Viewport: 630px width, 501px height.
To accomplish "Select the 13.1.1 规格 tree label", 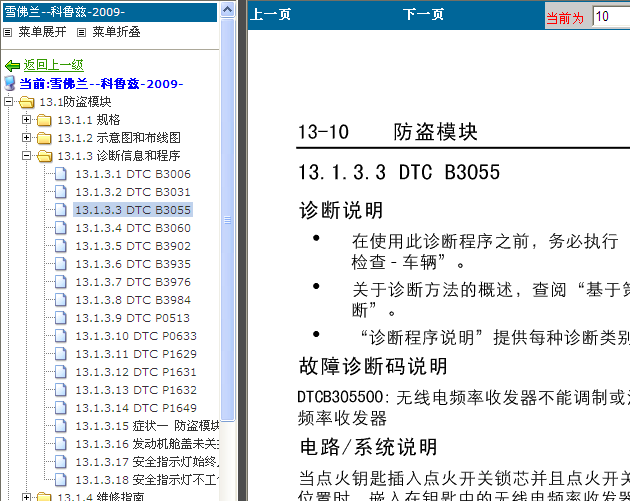I will [89, 120].
